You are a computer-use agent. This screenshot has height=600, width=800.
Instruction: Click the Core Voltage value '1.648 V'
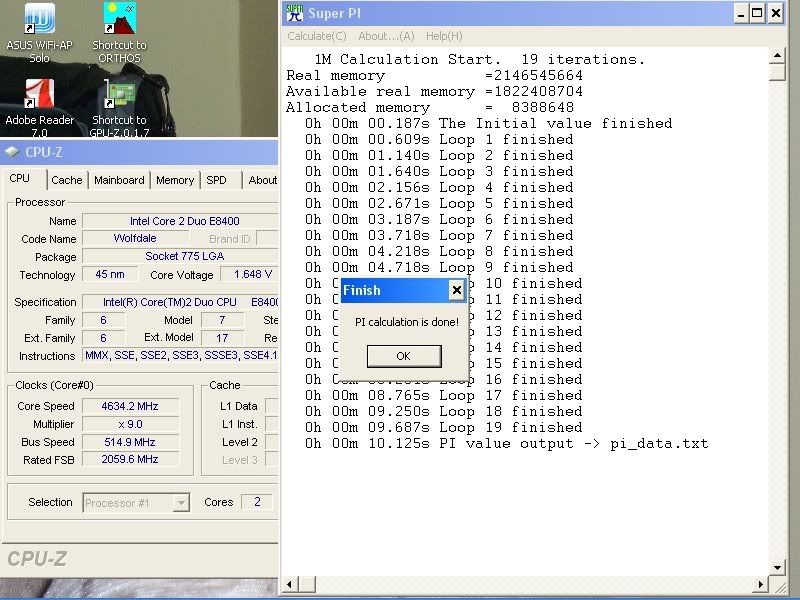[249, 274]
